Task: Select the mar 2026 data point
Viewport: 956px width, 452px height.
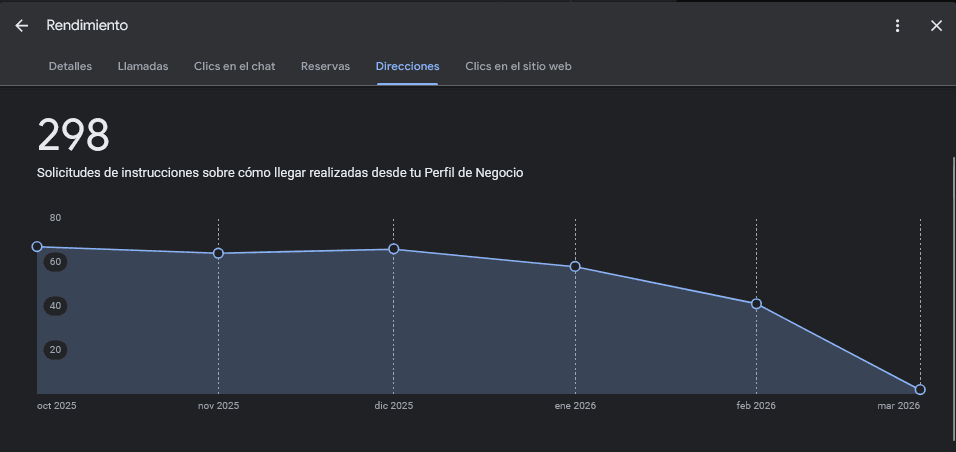Action: [x=920, y=389]
